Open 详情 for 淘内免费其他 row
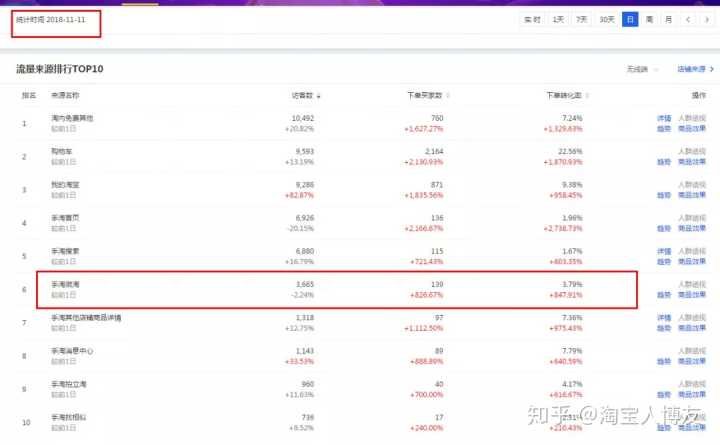This screenshot has height=445, width=720. pos(663,118)
